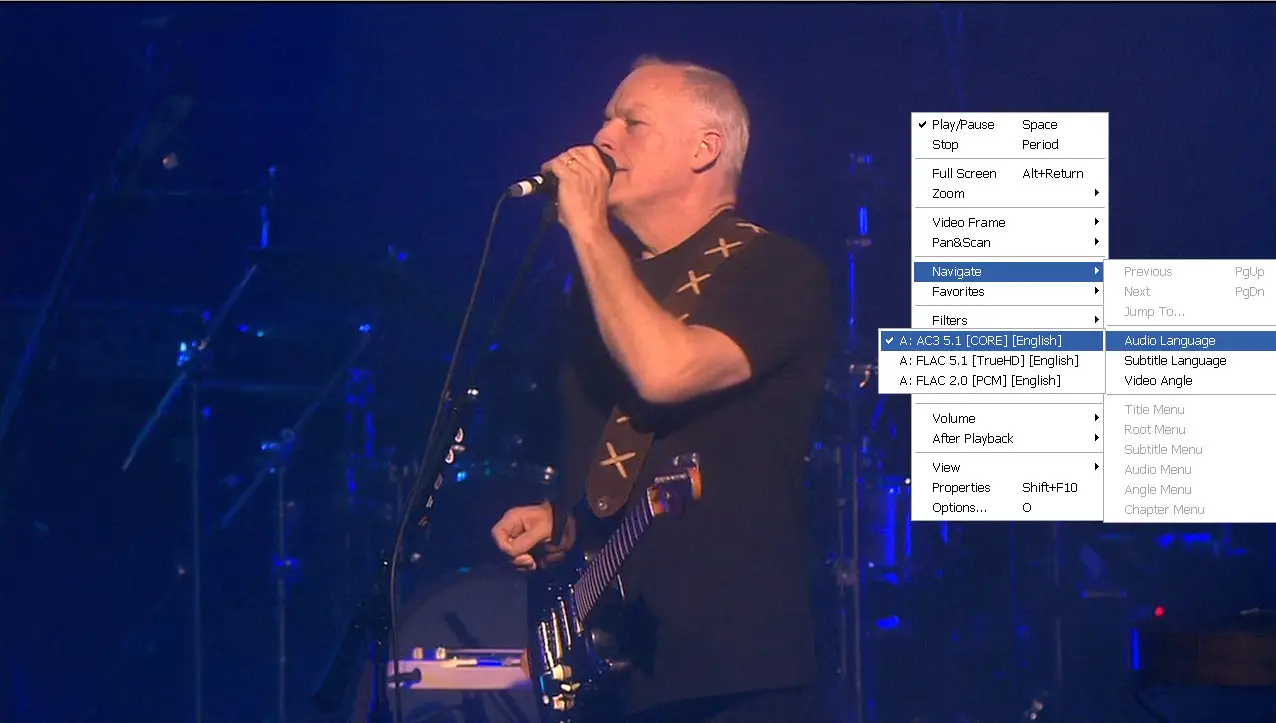Pick Video Angle from the submenu
This screenshot has height=723, width=1276.
click(x=1191, y=381)
